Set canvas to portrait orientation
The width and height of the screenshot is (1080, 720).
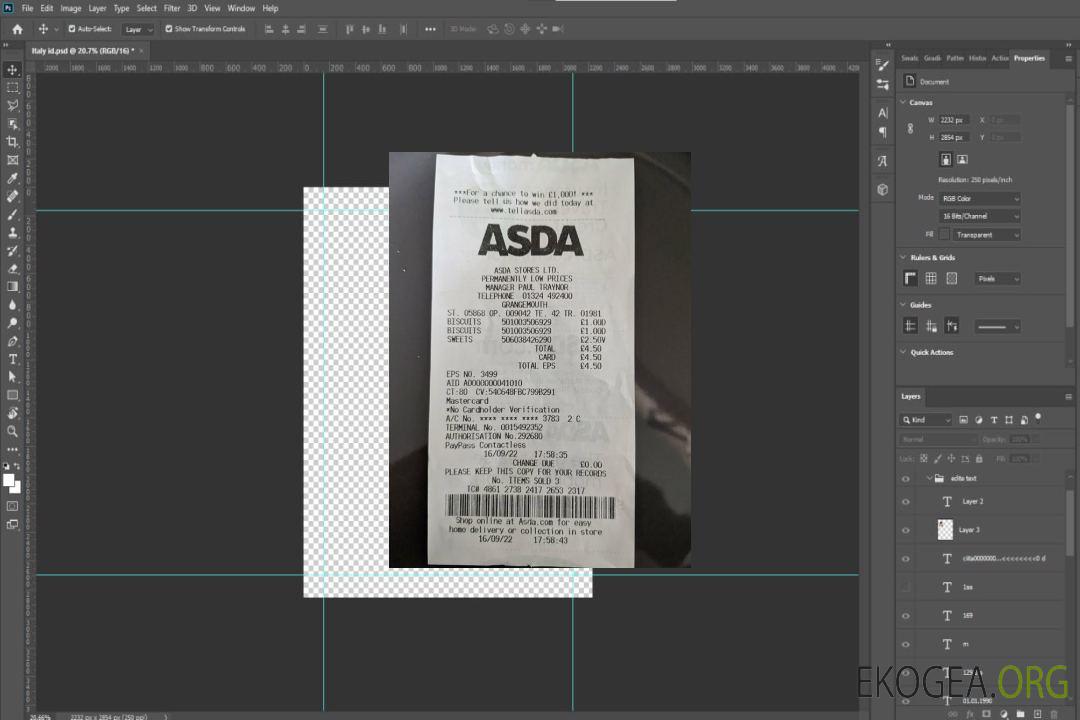(946, 160)
